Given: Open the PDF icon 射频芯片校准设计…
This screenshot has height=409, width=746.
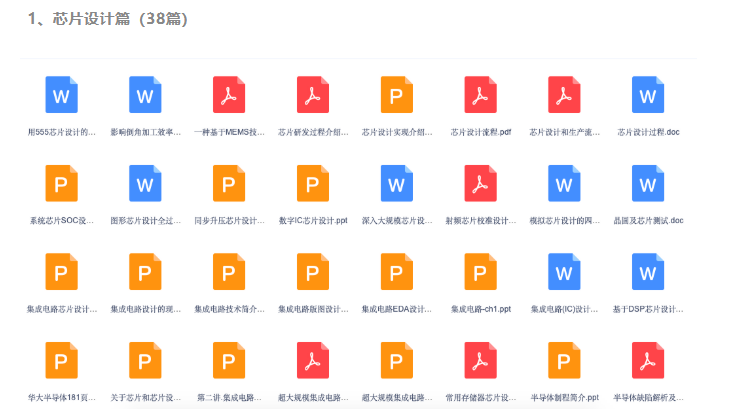Looking at the screenshot, I should 481,184.
